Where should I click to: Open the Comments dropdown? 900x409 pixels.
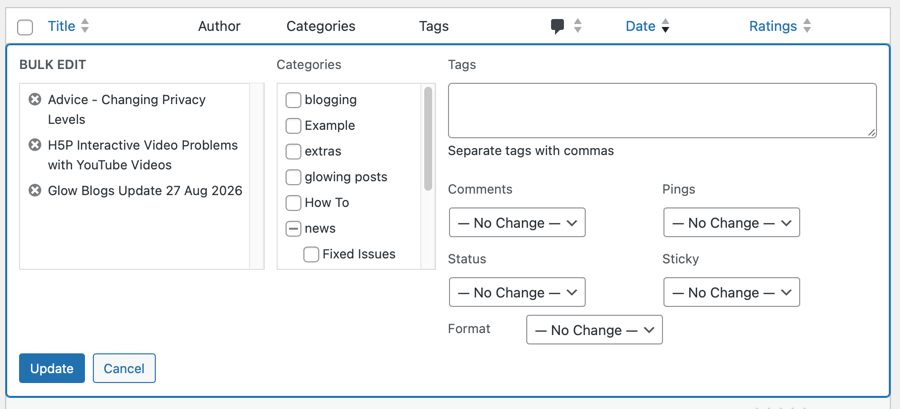pyautogui.click(x=517, y=223)
